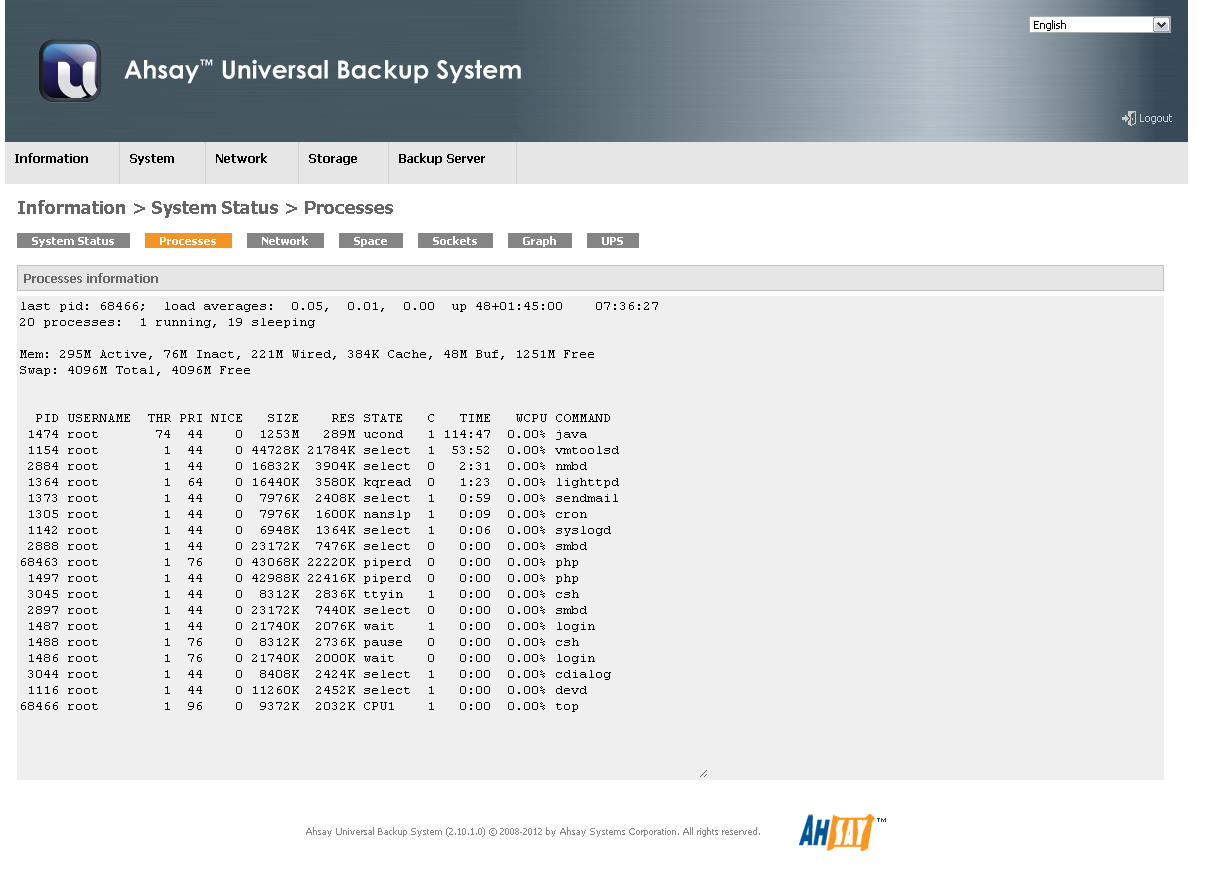The image size is (1210, 873).
Task: Switch to the UPS tab
Action: (612, 241)
